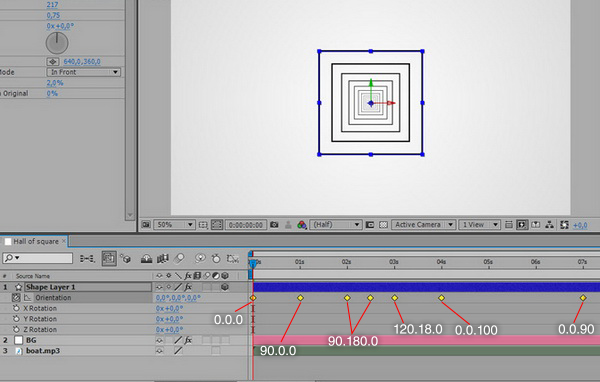
Task: Toggle the fx switch on BG layer
Action: point(188,340)
